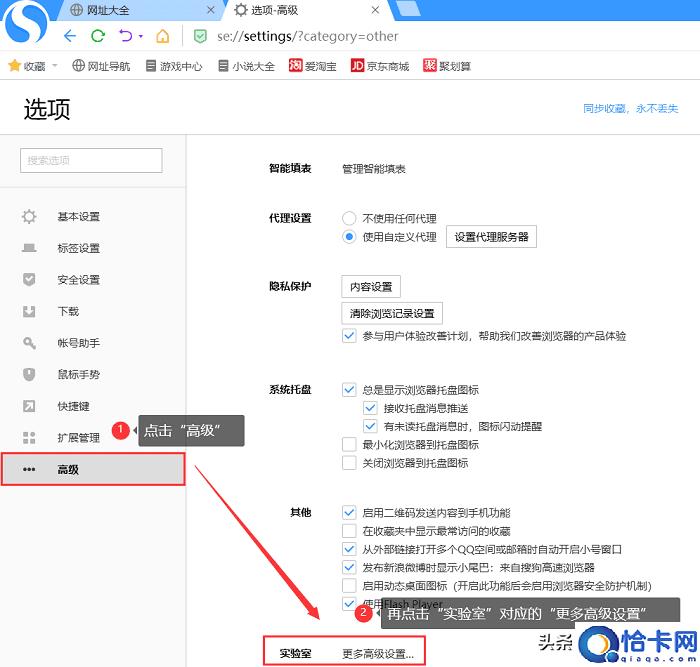Go to the home page icon

tap(162, 36)
